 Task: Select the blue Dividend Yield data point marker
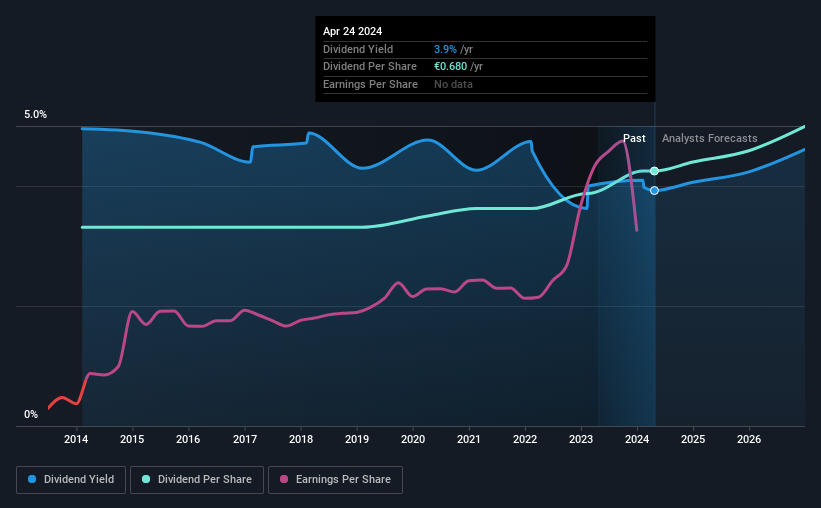tap(654, 191)
